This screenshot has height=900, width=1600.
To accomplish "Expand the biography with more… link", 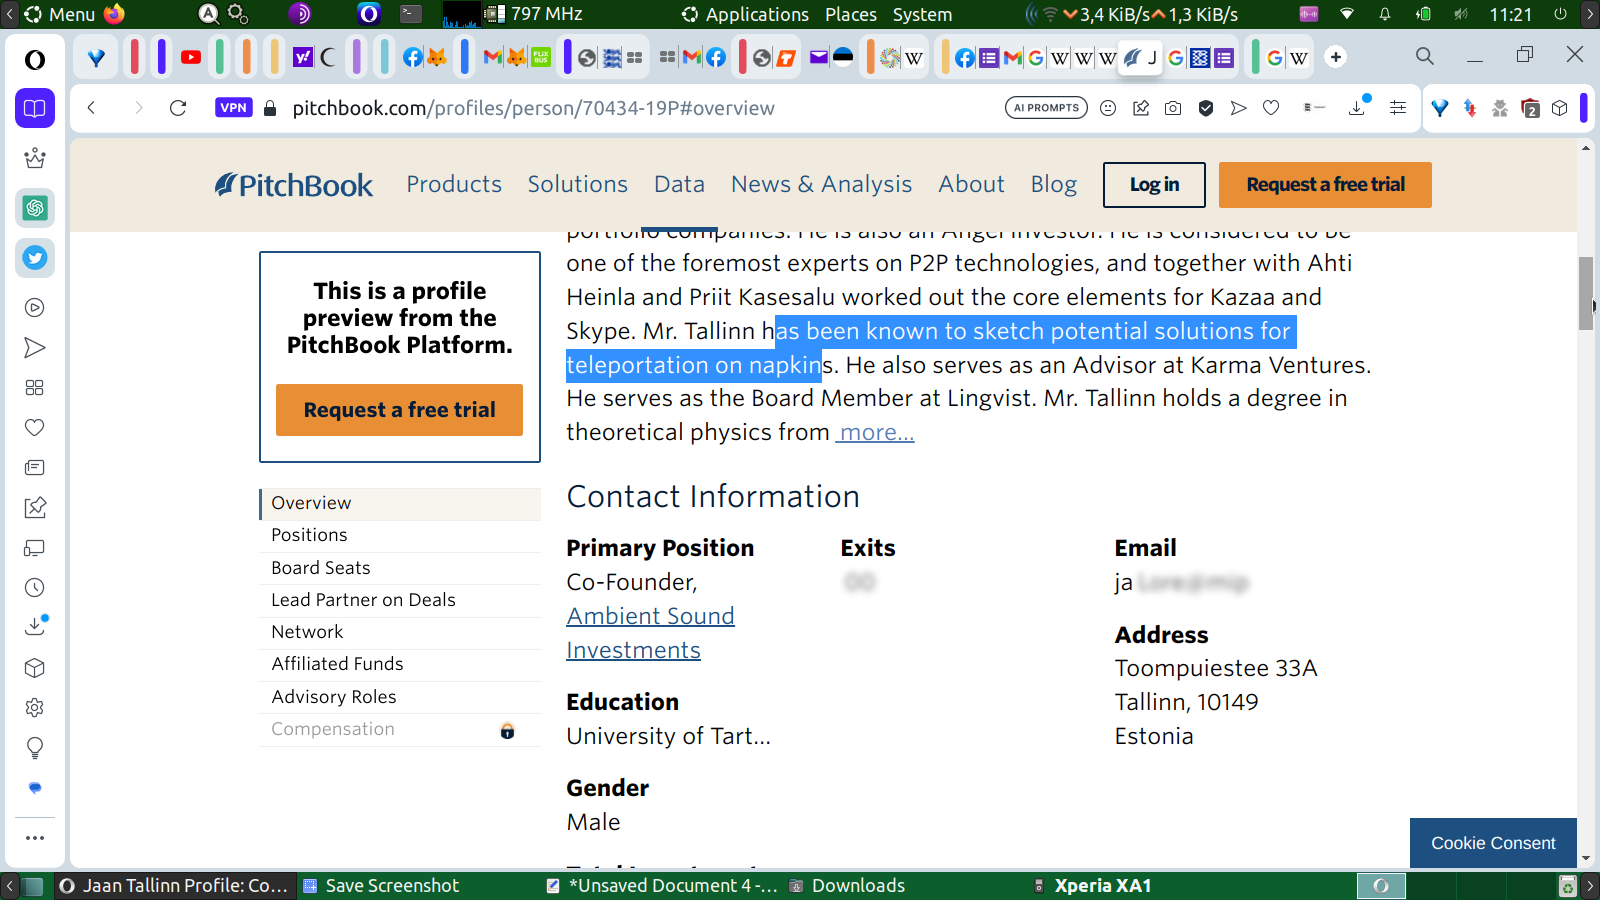I will point(875,432).
